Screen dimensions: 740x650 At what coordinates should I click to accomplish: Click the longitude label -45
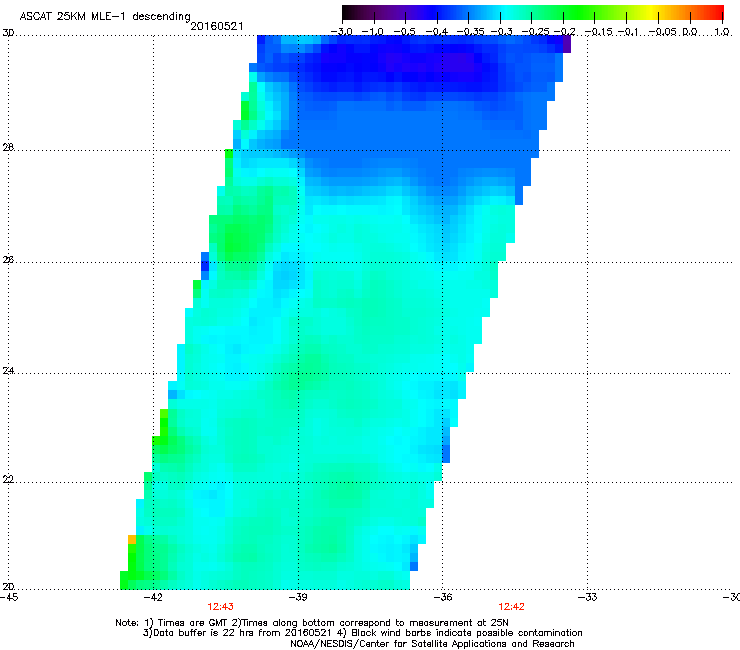pyautogui.click(x=9, y=597)
